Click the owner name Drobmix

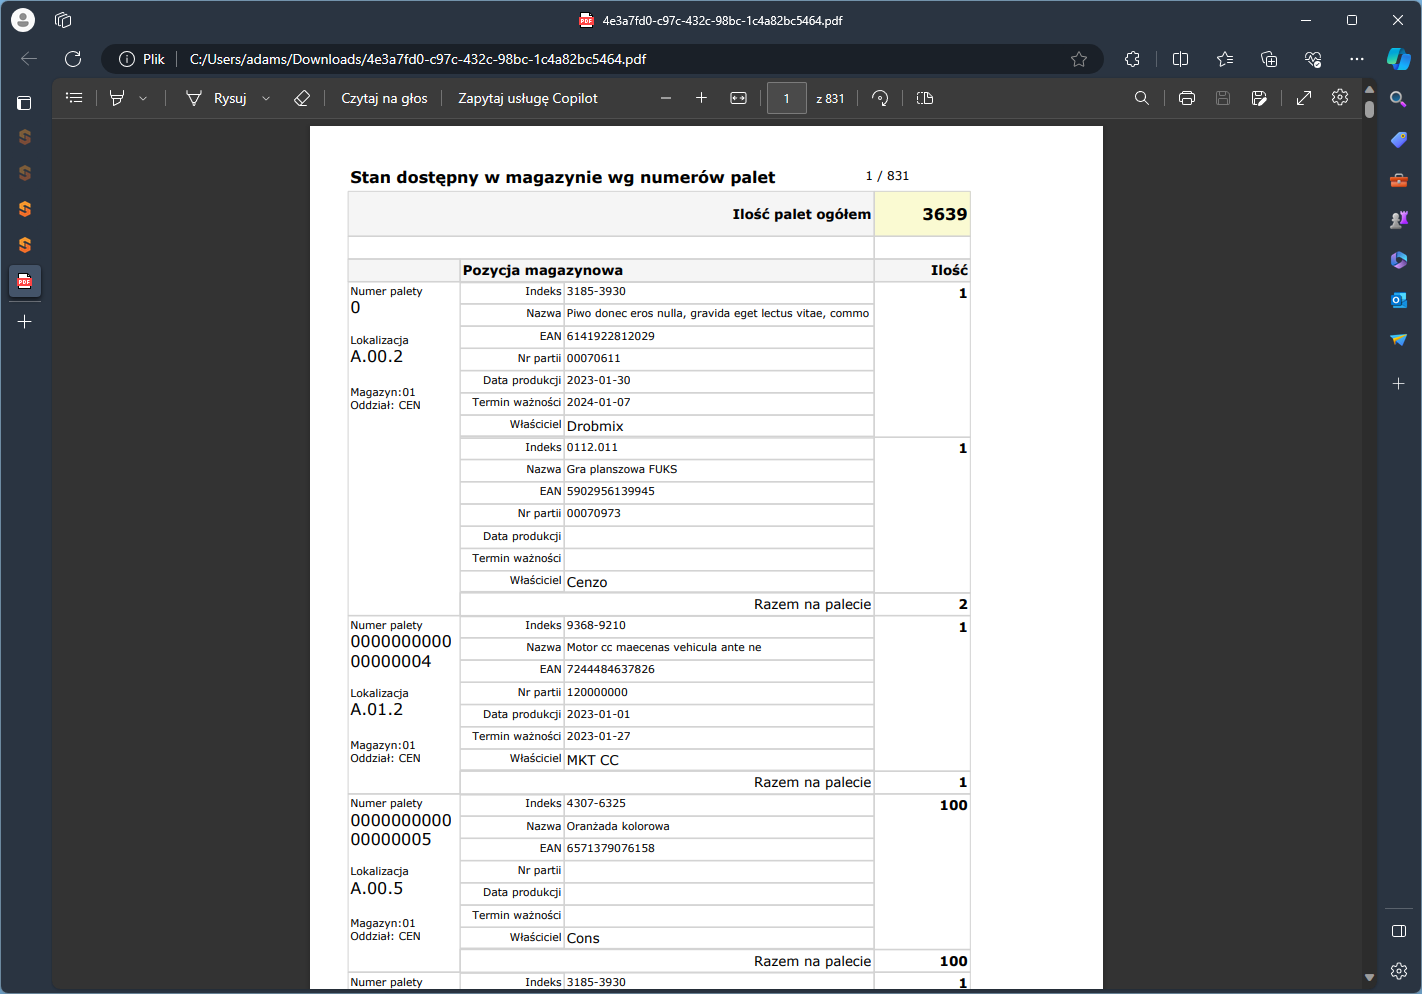pyautogui.click(x=595, y=426)
